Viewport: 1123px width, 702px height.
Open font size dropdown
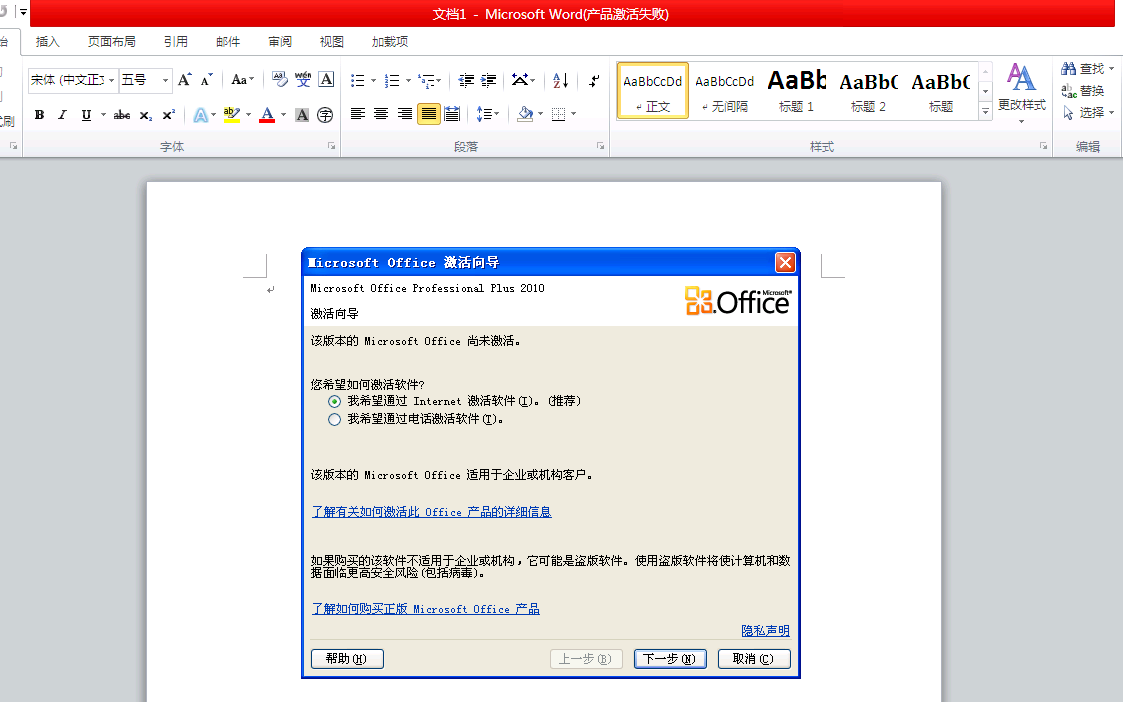[165, 80]
